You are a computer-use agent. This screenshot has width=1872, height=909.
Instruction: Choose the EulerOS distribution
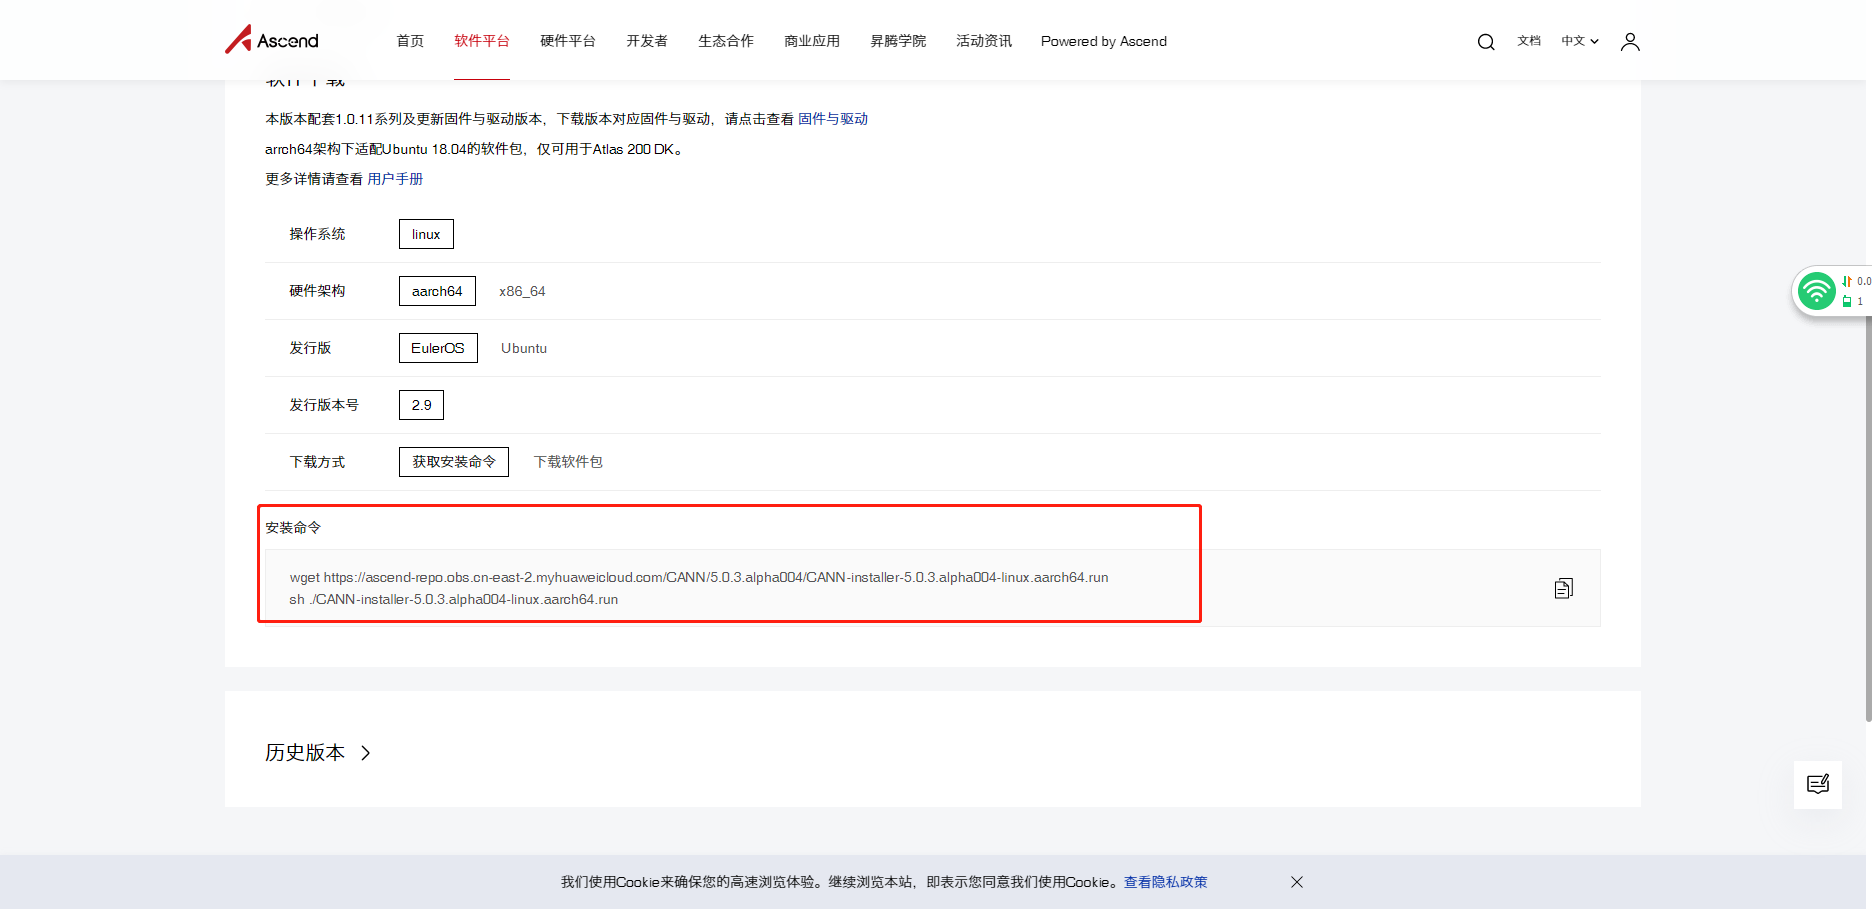pyautogui.click(x=438, y=348)
